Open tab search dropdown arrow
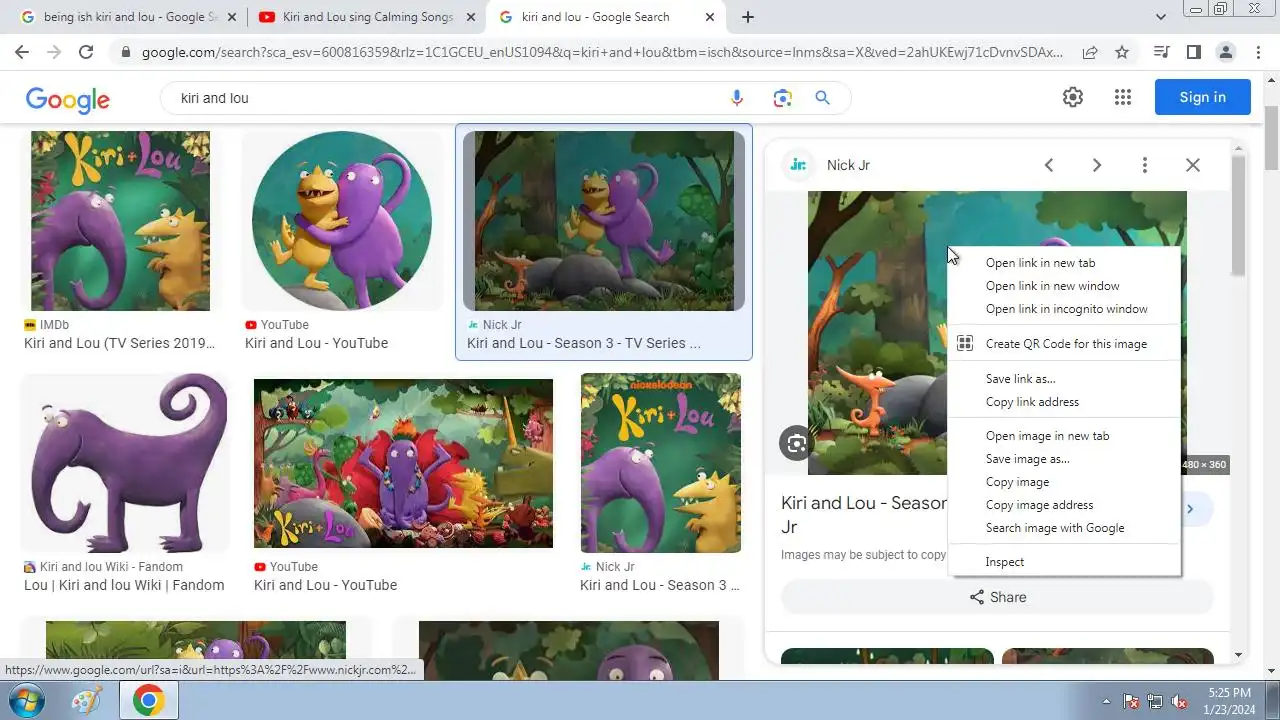Image resolution: width=1280 pixels, height=720 pixels. (x=1161, y=17)
